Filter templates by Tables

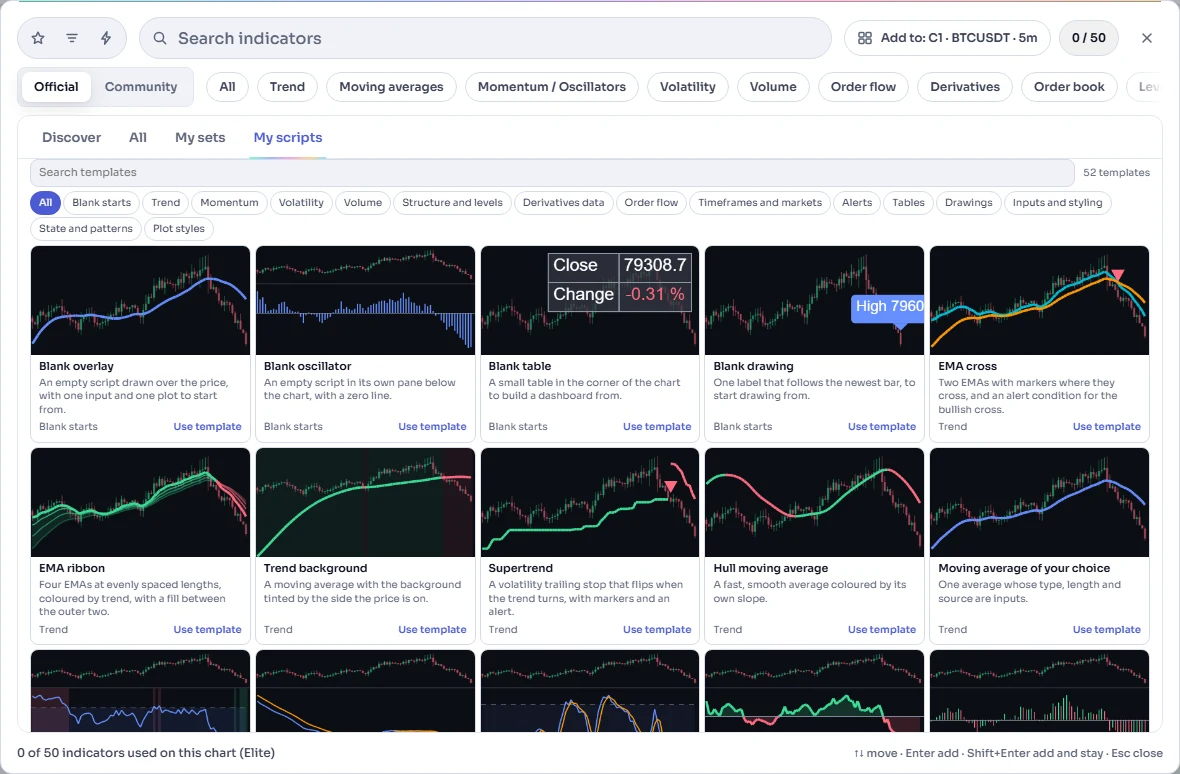pos(908,202)
